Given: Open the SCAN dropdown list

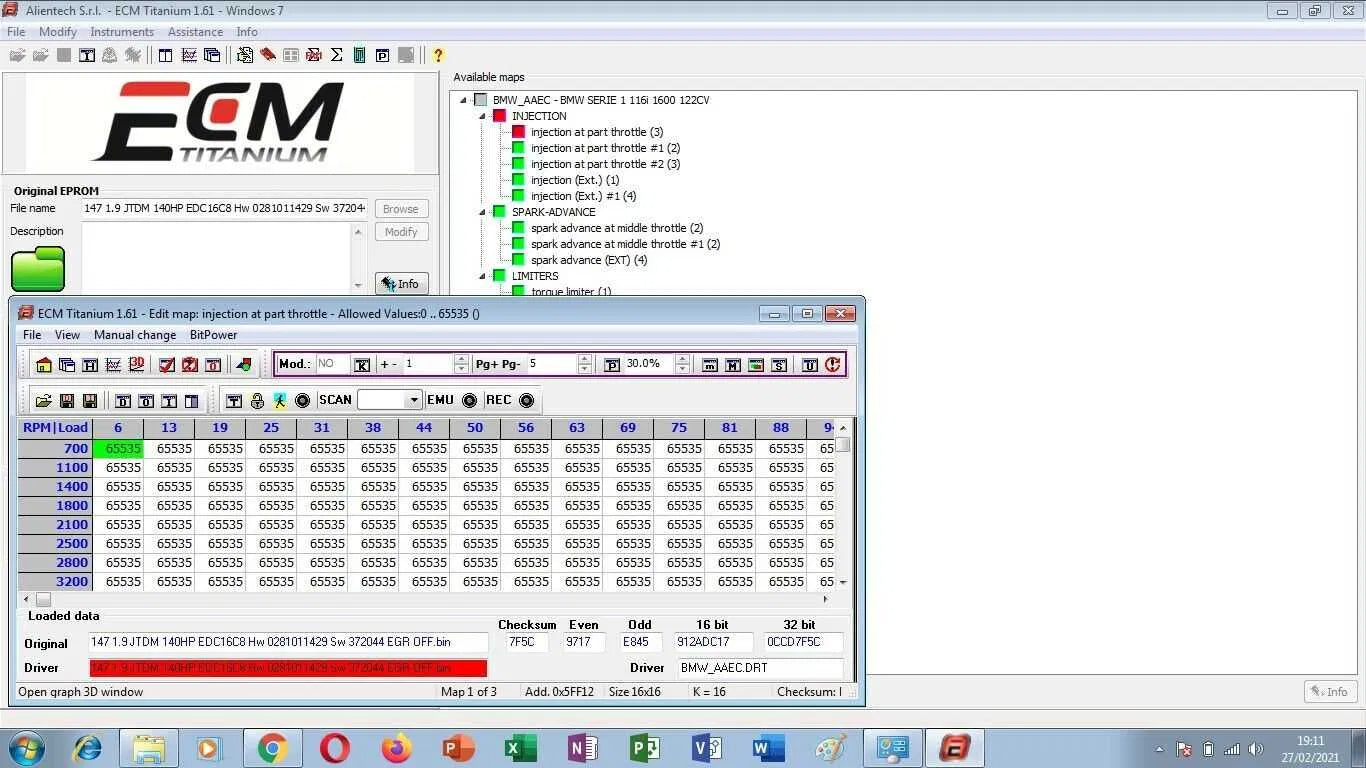Looking at the screenshot, I should tap(414, 399).
